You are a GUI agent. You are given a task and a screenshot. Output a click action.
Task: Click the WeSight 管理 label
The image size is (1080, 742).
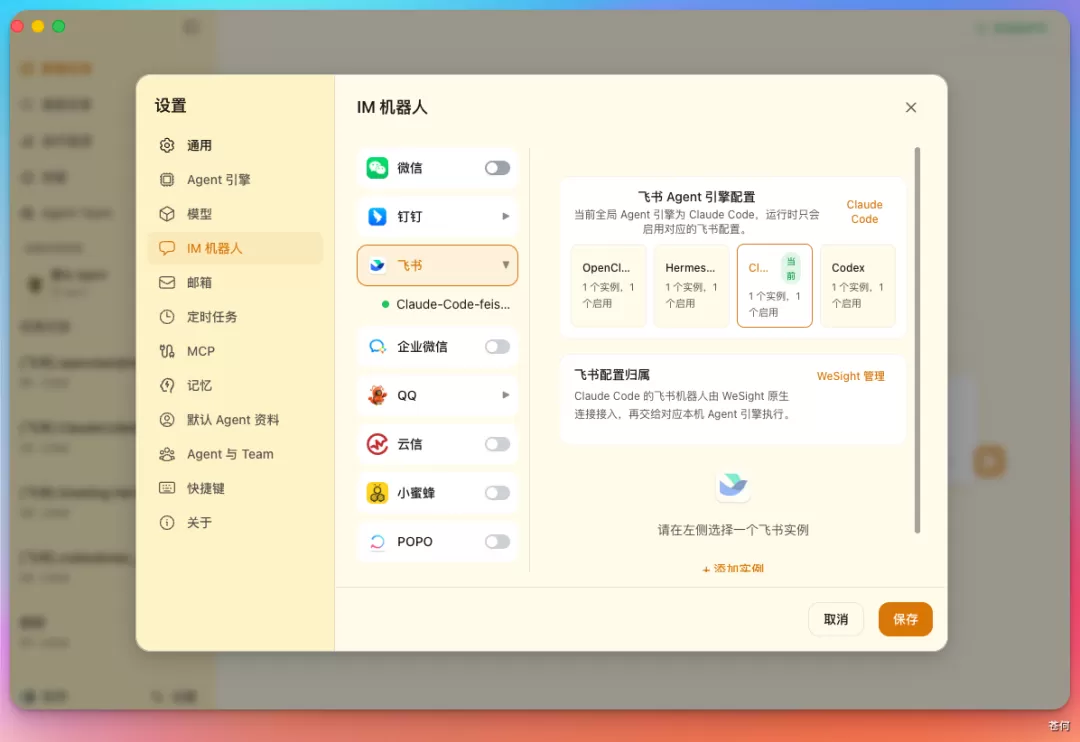coord(851,376)
